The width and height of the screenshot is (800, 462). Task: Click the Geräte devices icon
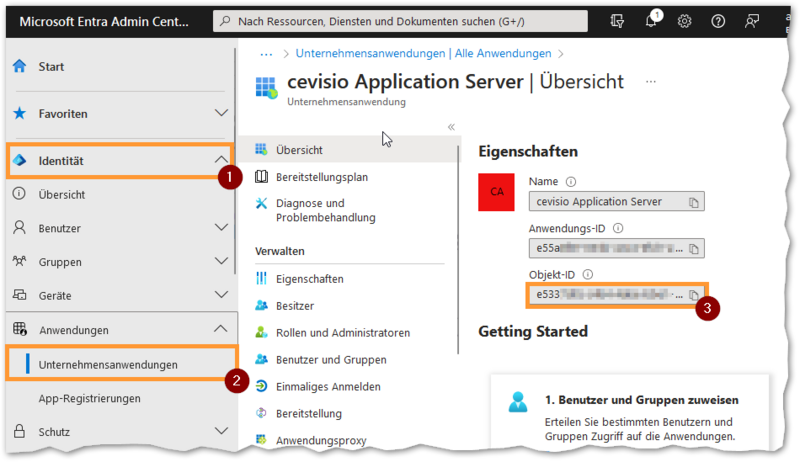coord(19,295)
